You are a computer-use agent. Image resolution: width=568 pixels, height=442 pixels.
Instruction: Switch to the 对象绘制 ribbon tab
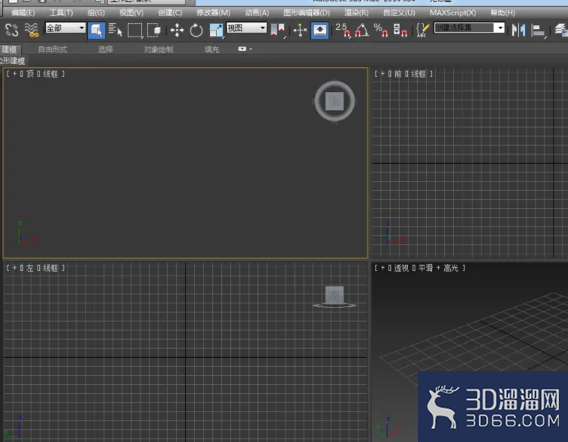click(158, 50)
